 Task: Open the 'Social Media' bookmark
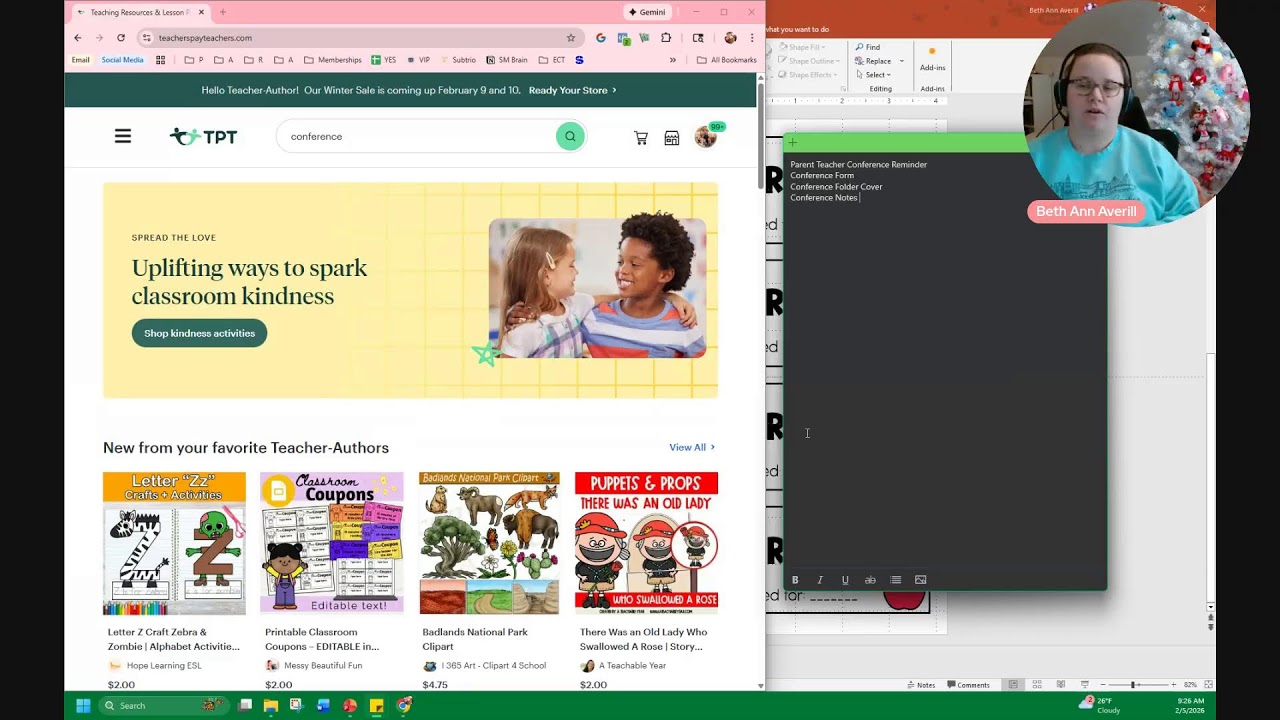pos(122,60)
